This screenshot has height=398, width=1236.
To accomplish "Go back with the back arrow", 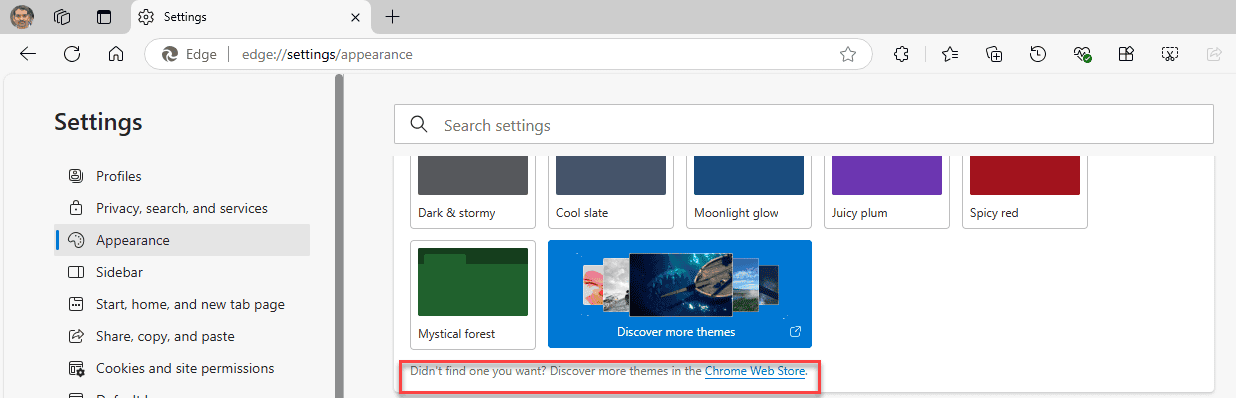I will click(28, 55).
